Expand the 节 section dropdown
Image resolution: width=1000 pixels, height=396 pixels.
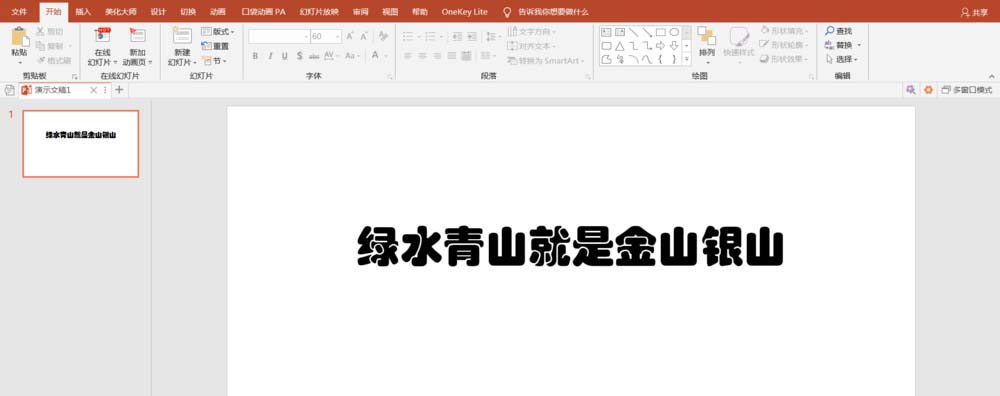point(214,61)
